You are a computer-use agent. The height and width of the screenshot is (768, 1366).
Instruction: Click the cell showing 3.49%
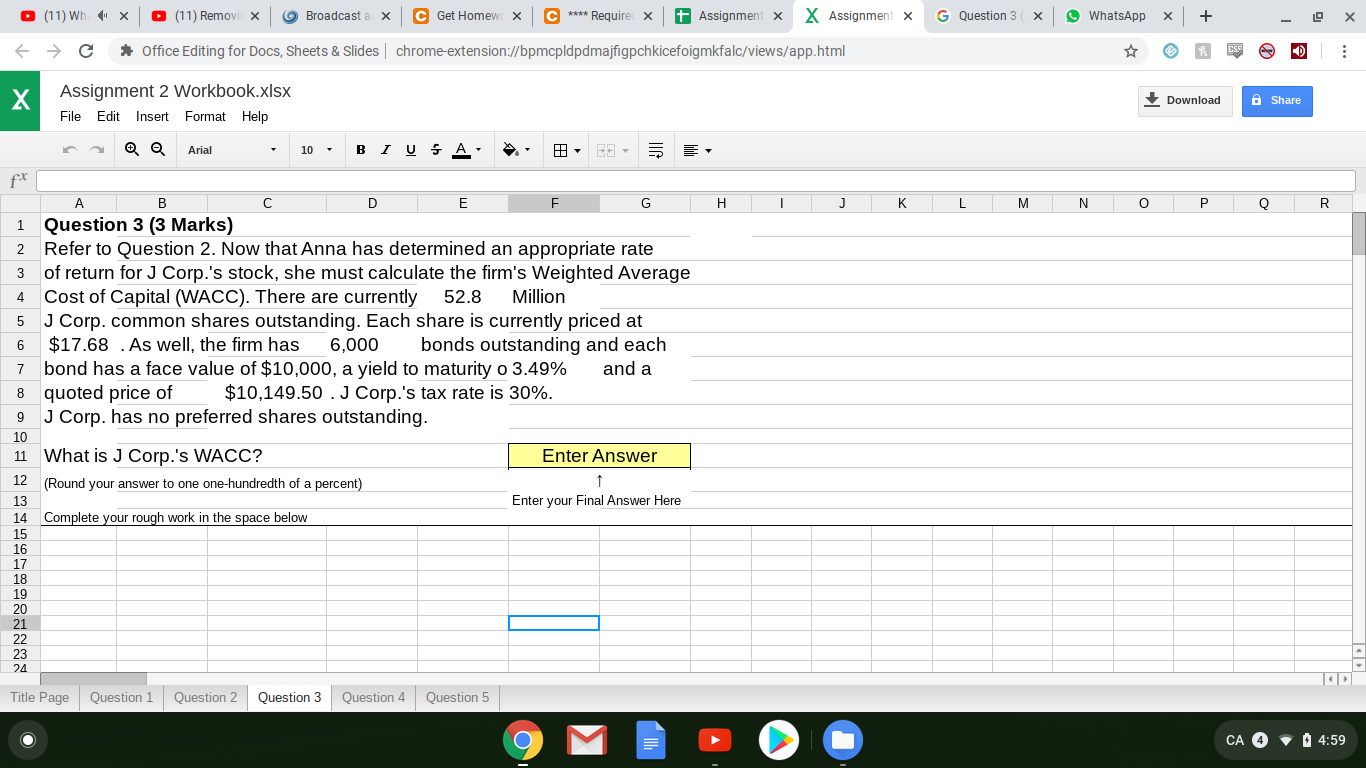tap(554, 369)
